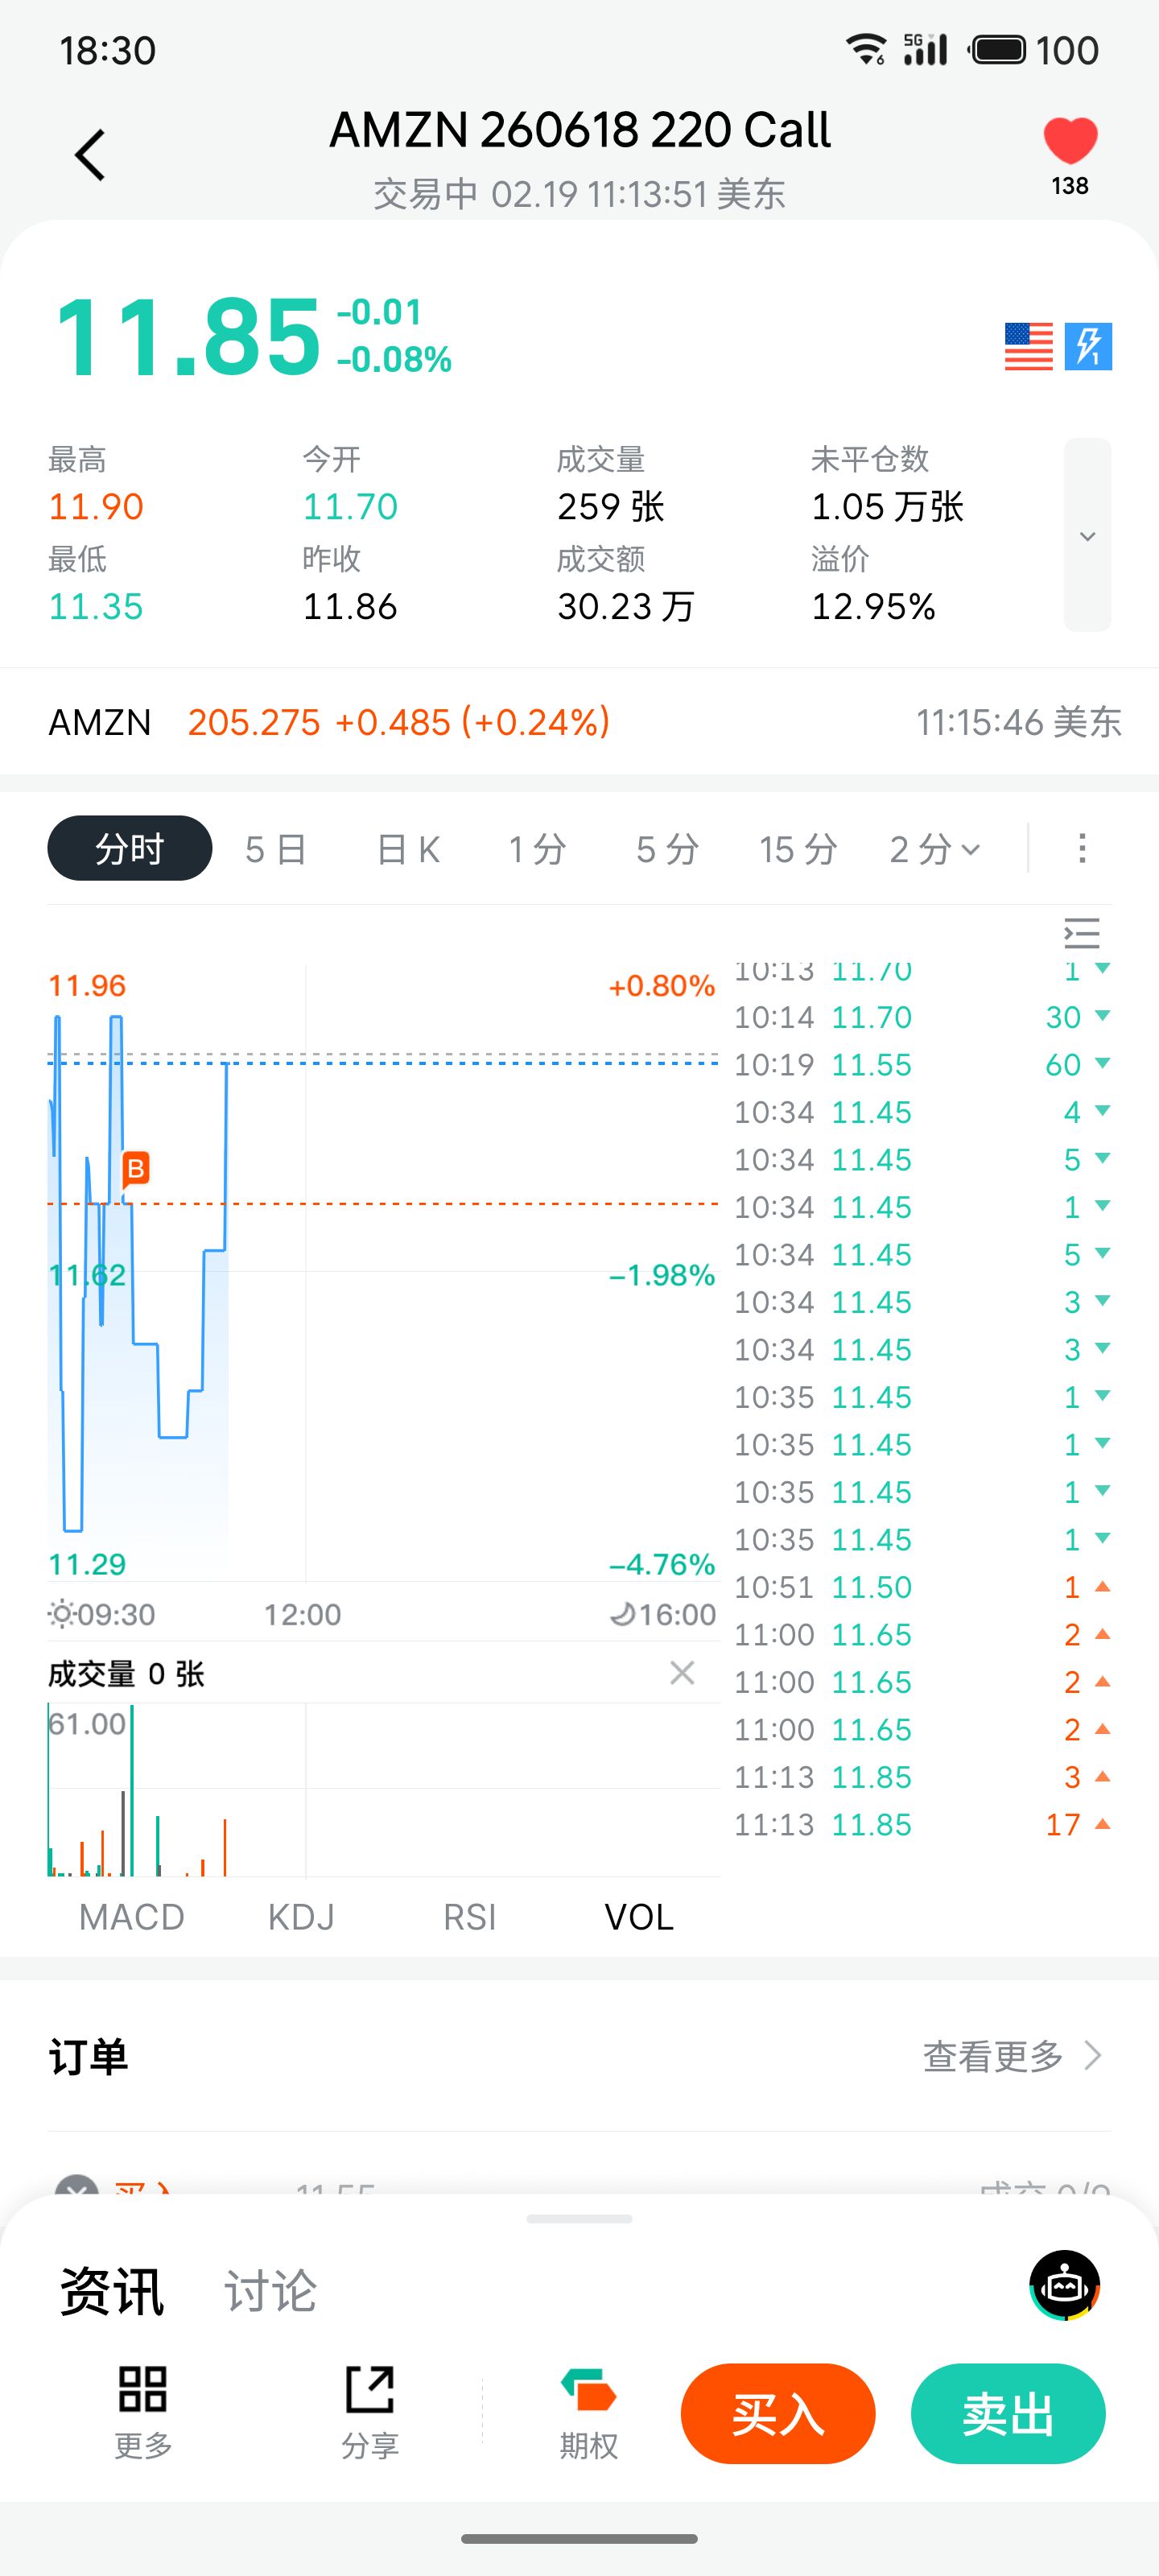Expand the quote details chevron panel
This screenshot has height=2576, width=1159.
tap(1087, 535)
